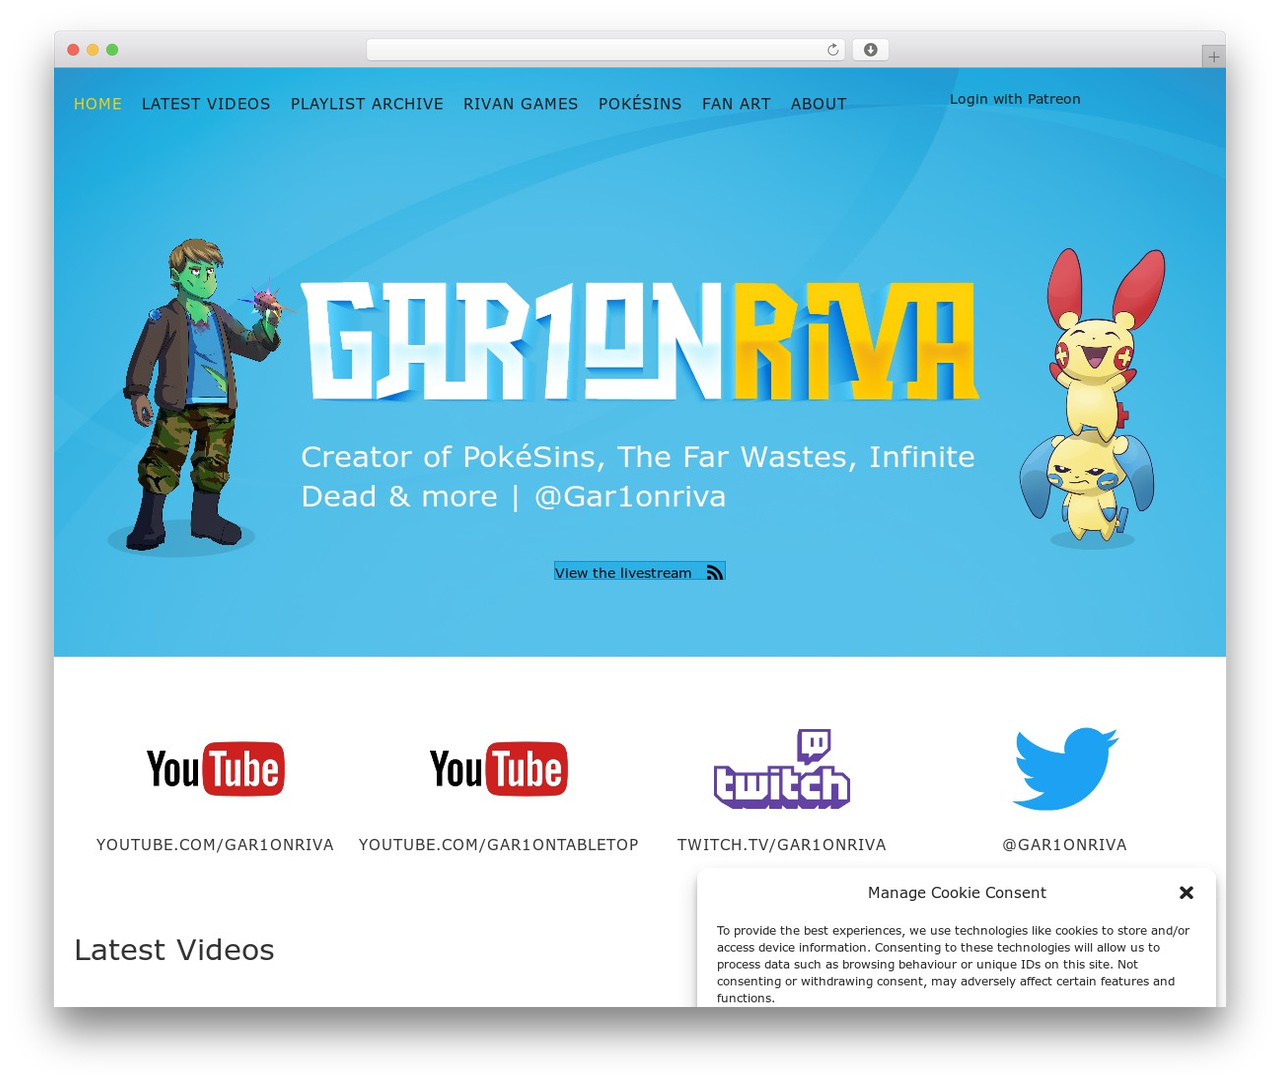Click the browser address bar
The image size is (1280, 1084).
[x=606, y=50]
